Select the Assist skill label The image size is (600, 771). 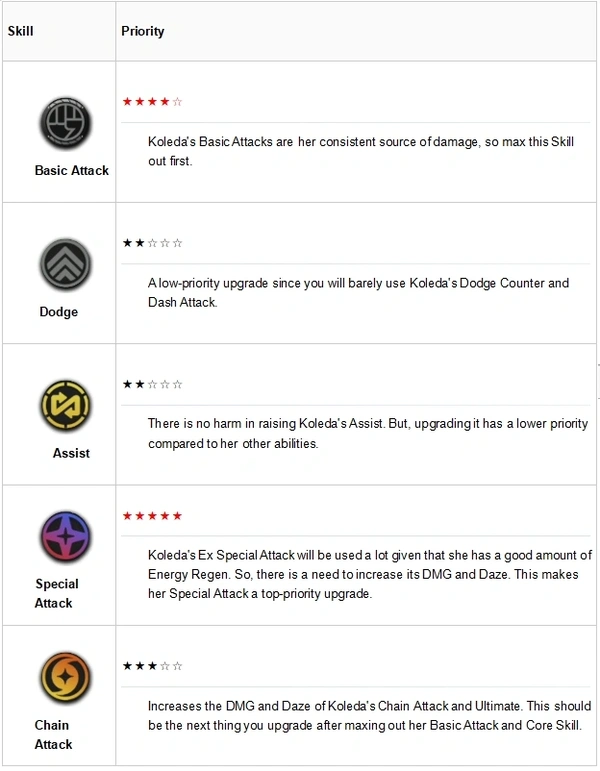click(x=71, y=453)
